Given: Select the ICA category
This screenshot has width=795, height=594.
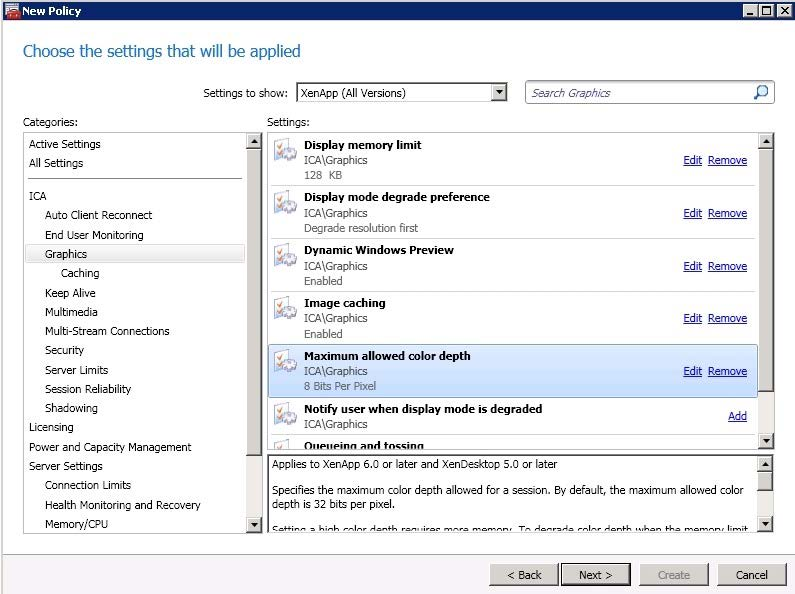Looking at the screenshot, I should click(x=38, y=196).
